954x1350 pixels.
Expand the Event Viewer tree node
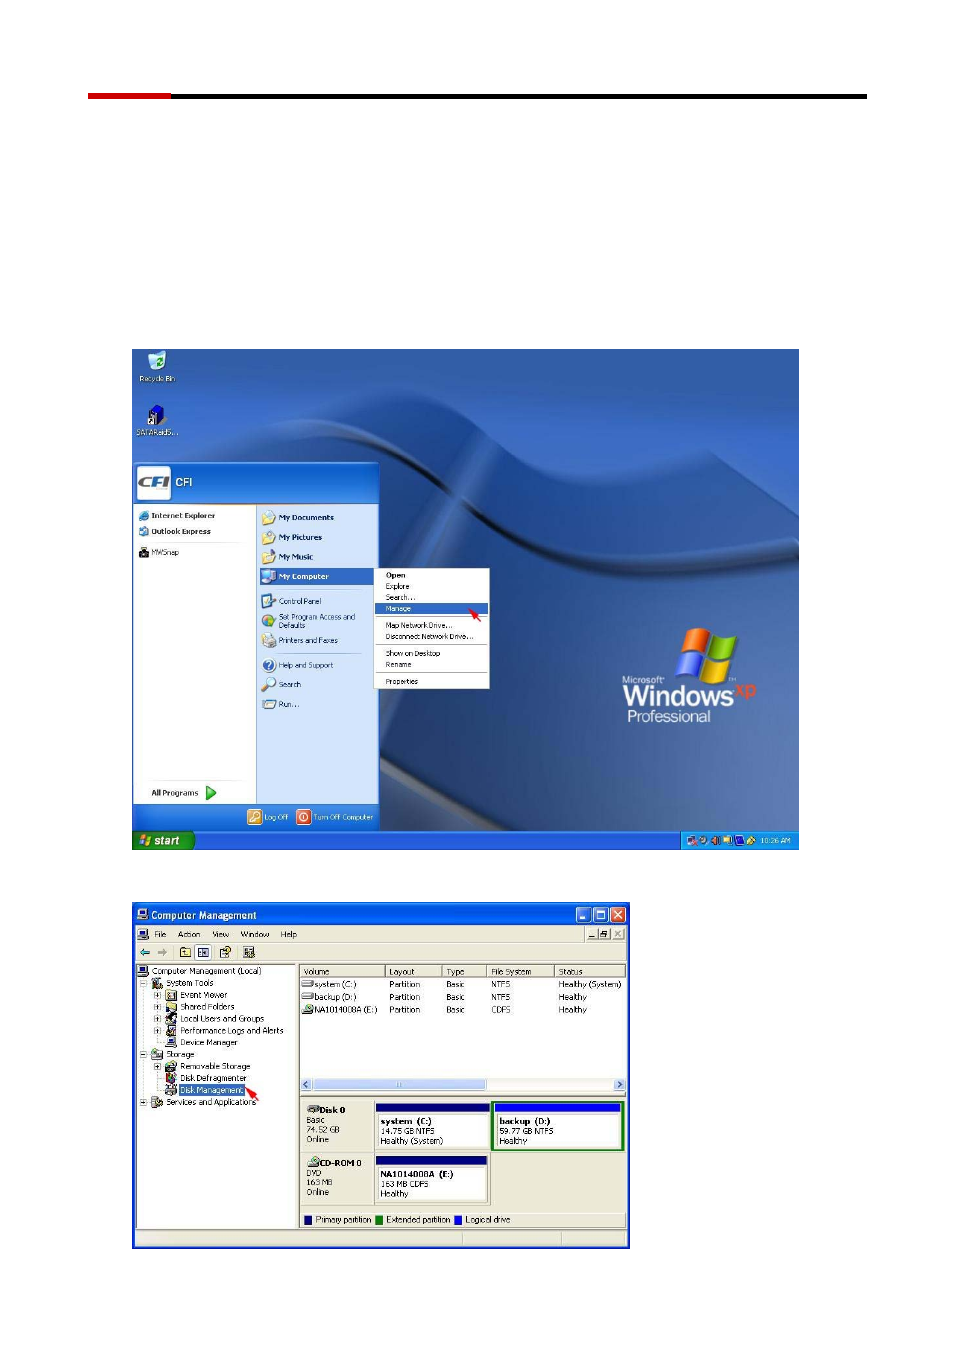(x=157, y=996)
